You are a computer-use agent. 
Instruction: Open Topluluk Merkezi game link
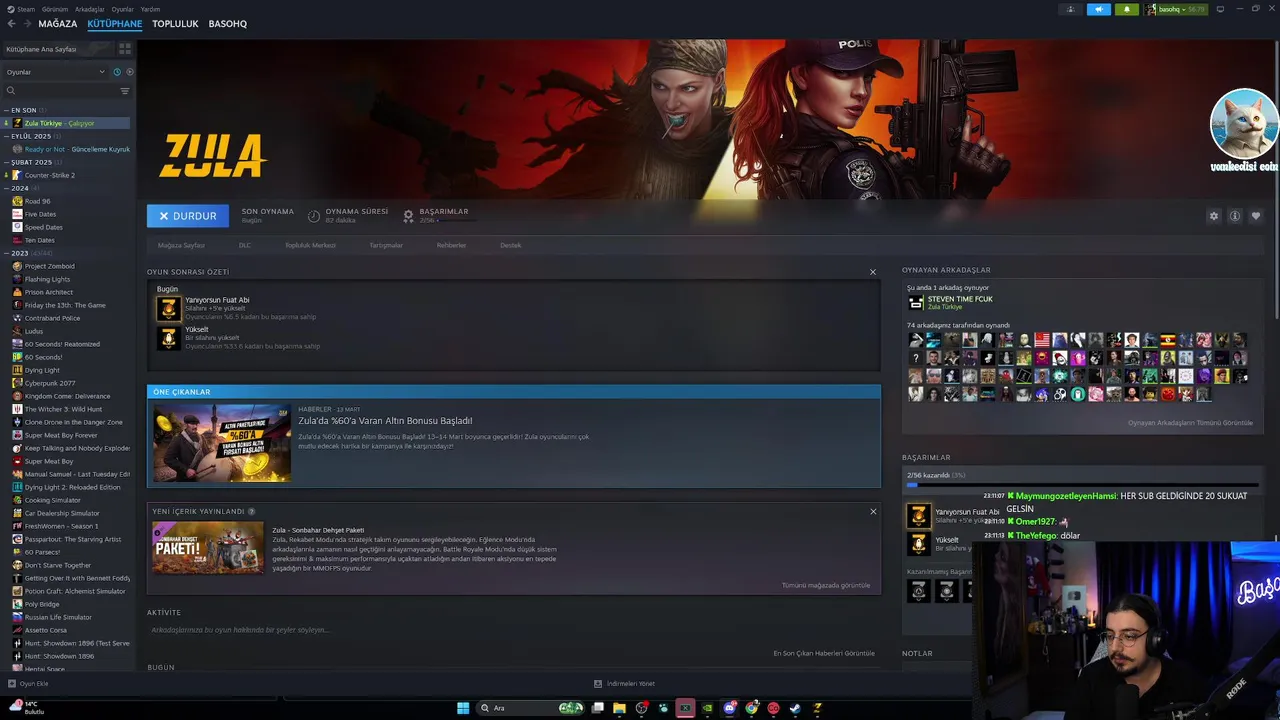coord(310,245)
